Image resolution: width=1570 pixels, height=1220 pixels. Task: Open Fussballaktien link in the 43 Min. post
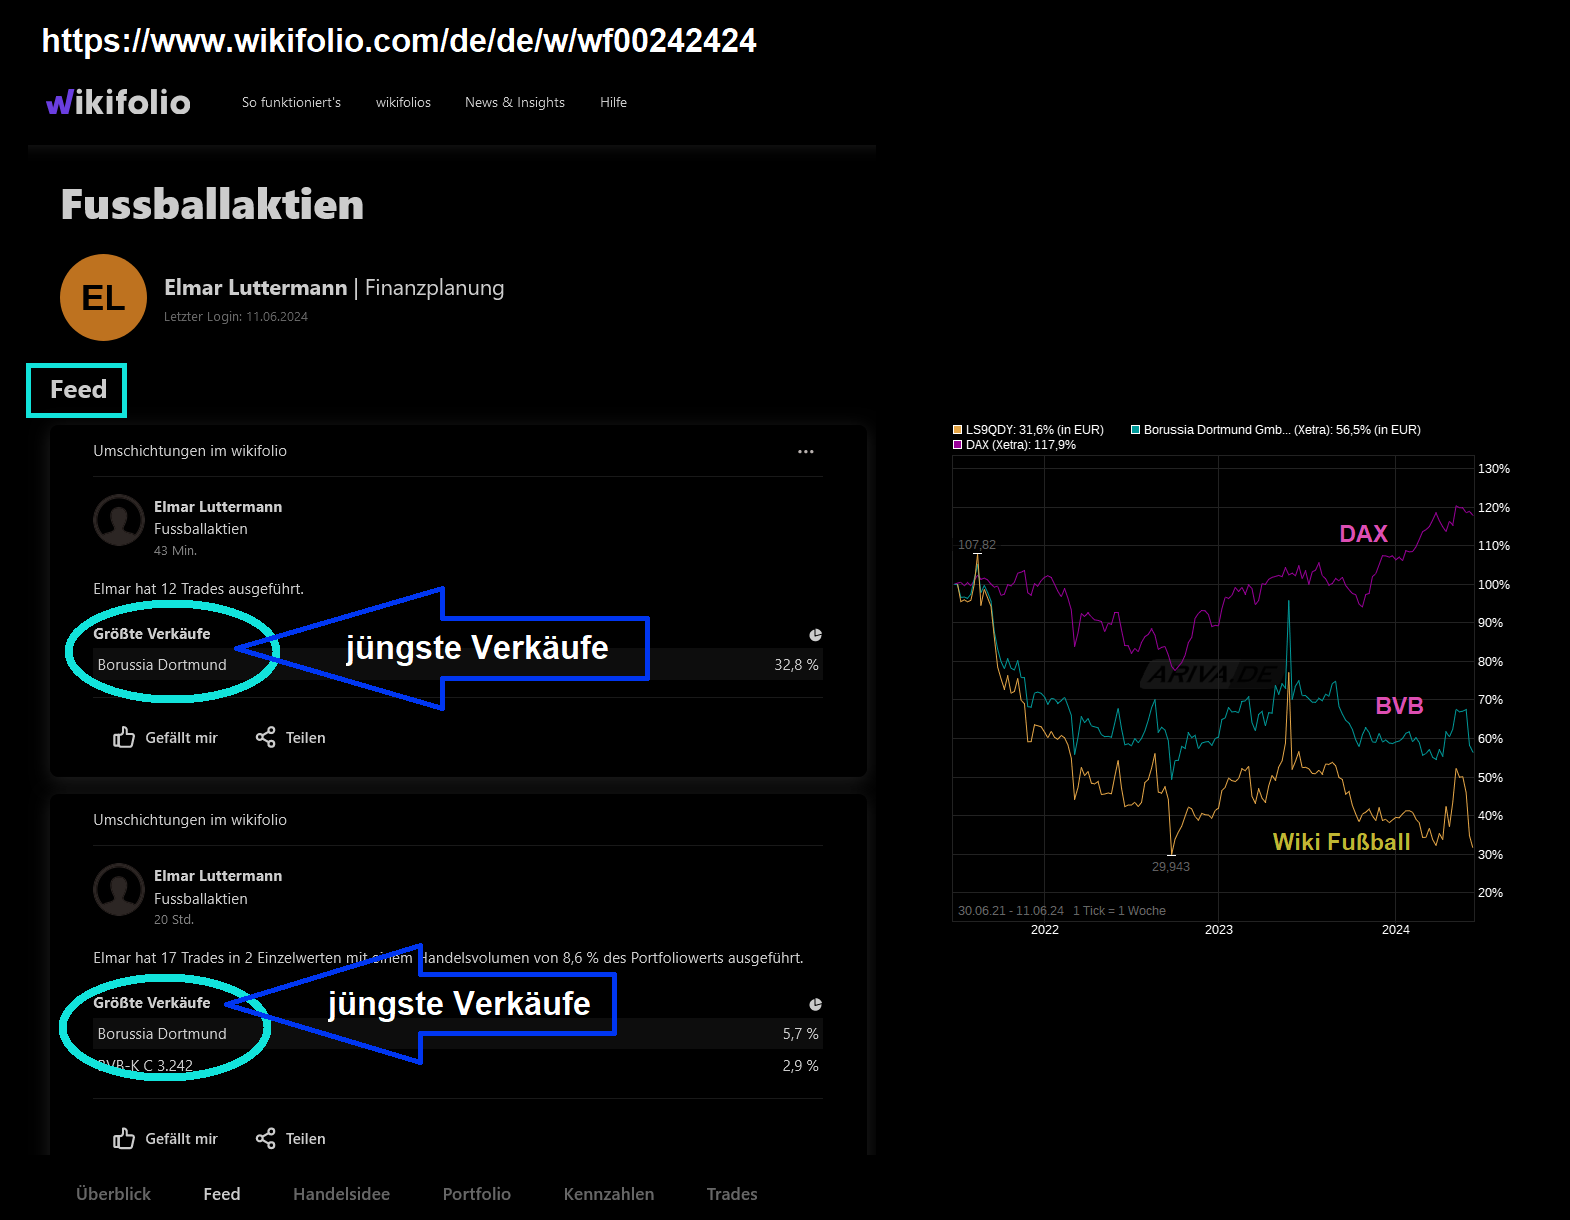point(201,529)
